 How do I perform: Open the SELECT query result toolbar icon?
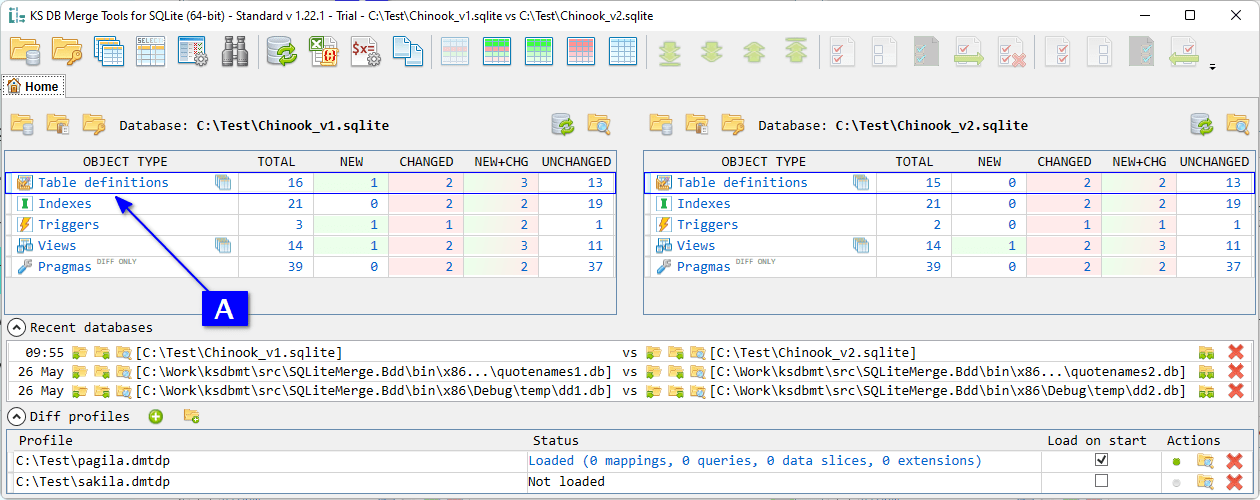(151, 51)
